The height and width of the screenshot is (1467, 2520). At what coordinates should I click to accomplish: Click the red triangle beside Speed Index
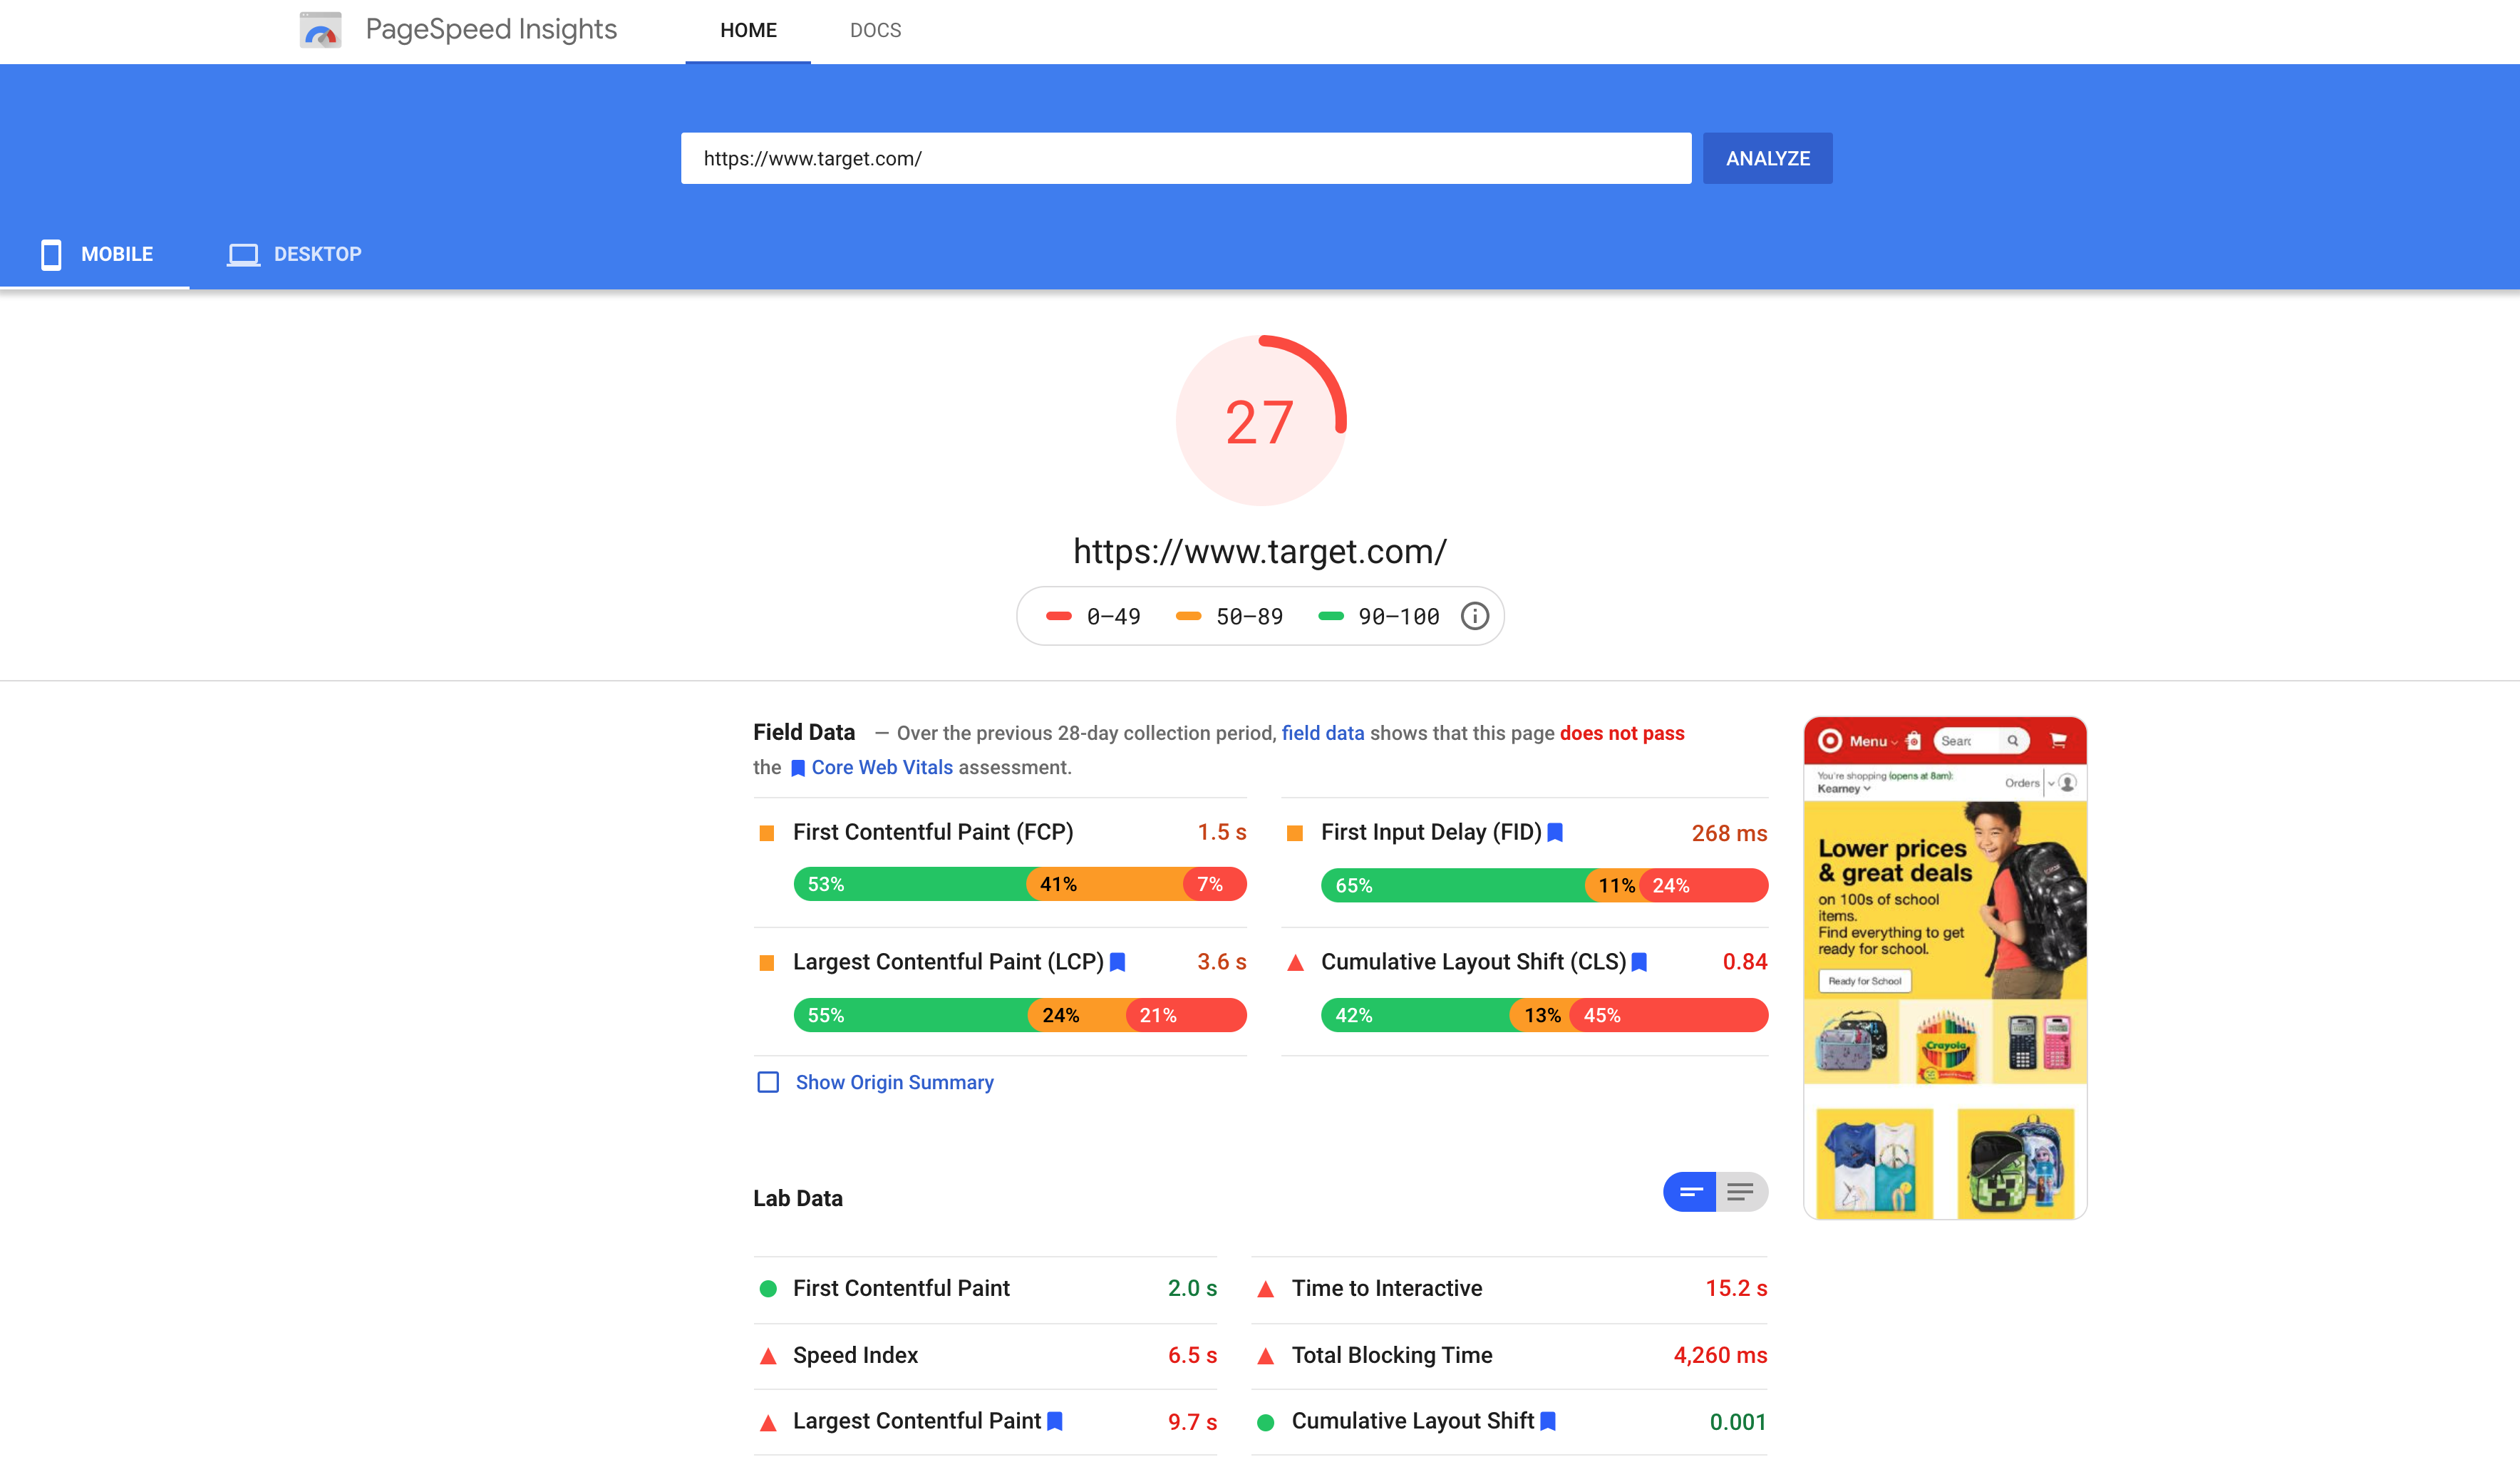click(768, 1356)
